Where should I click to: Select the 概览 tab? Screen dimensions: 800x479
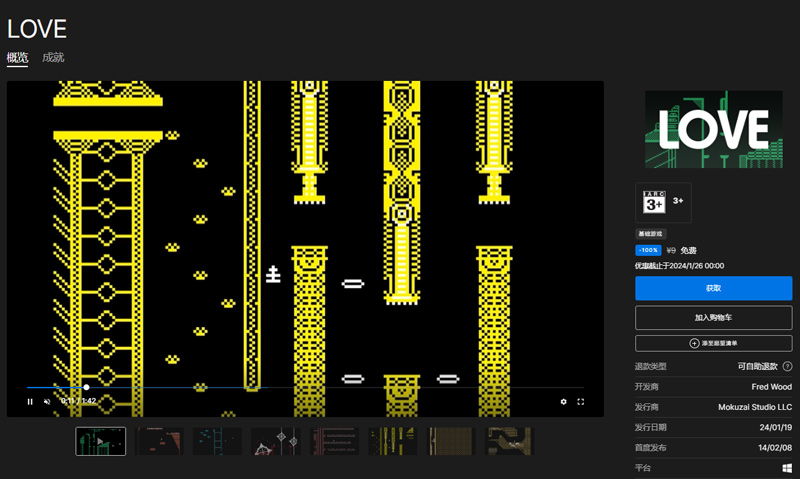pos(17,58)
